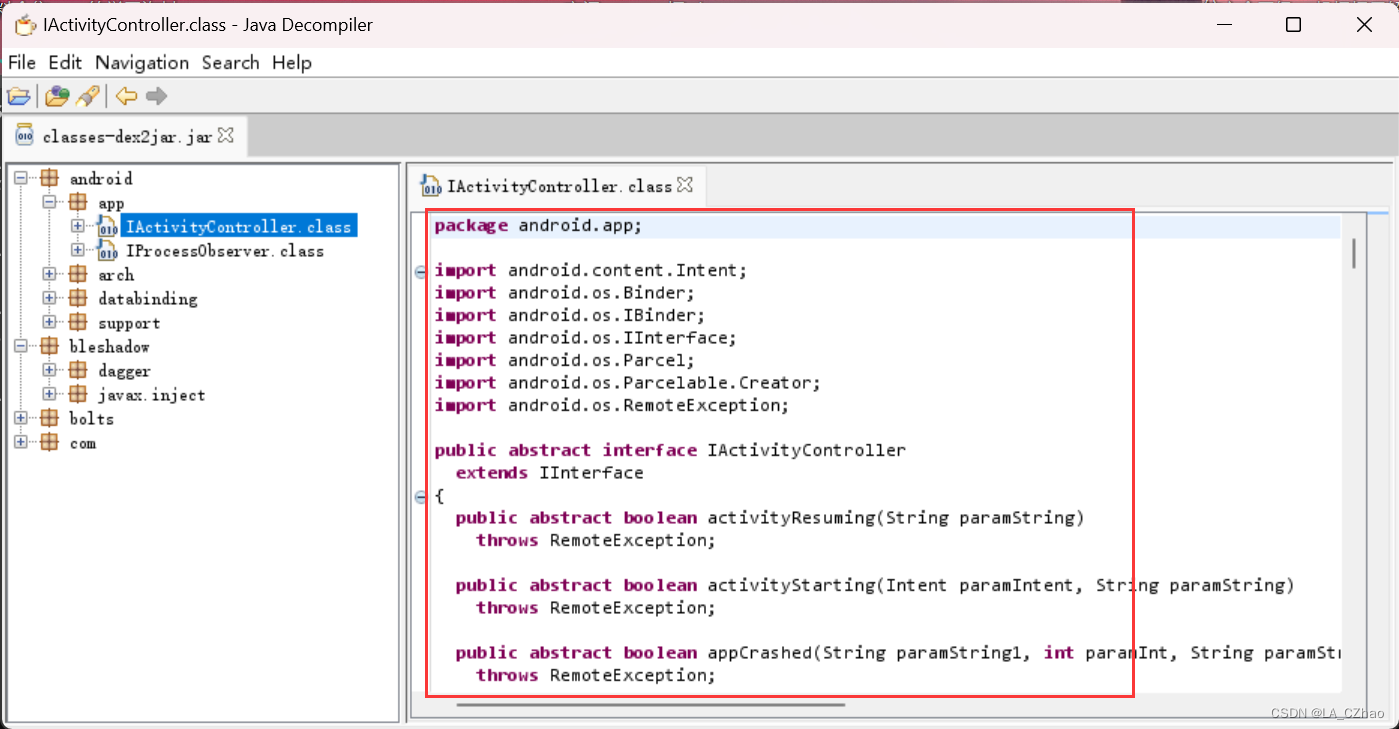The width and height of the screenshot is (1399, 729).
Task: Collapse the android tree node
Action: pos(21,178)
